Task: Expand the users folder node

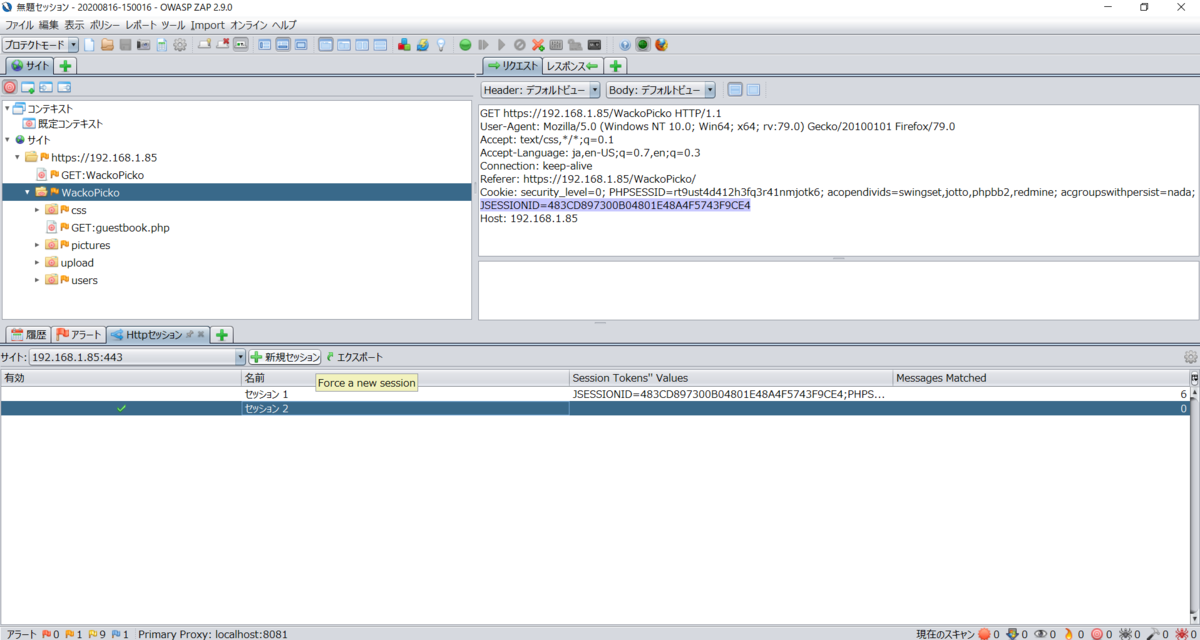Action: tap(38, 280)
